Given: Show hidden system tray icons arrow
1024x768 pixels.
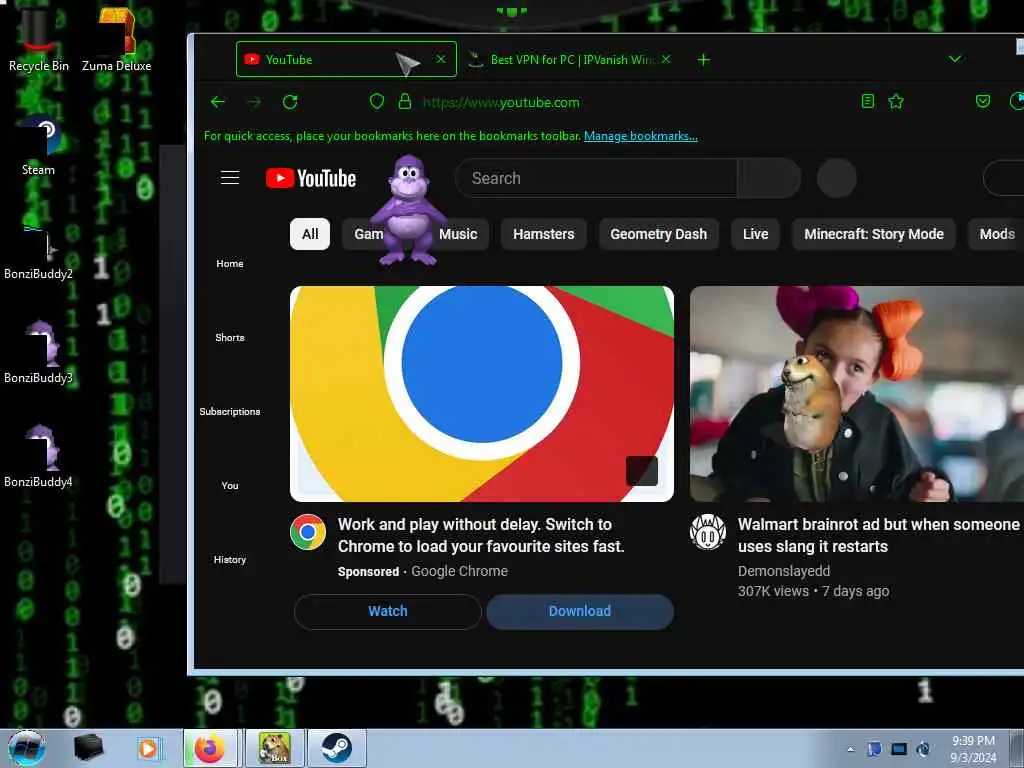Looking at the screenshot, I should tap(850, 750).
